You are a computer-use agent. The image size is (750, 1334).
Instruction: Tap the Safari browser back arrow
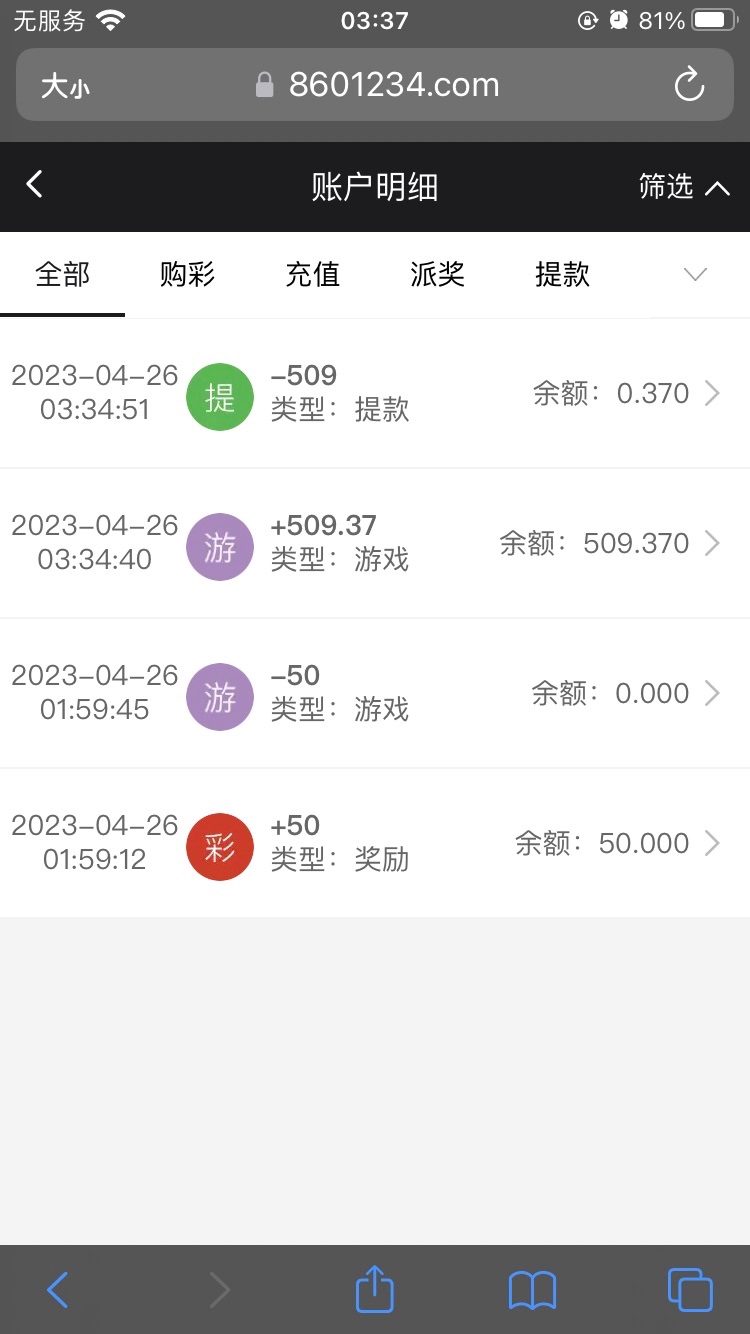pyautogui.click(x=58, y=1290)
